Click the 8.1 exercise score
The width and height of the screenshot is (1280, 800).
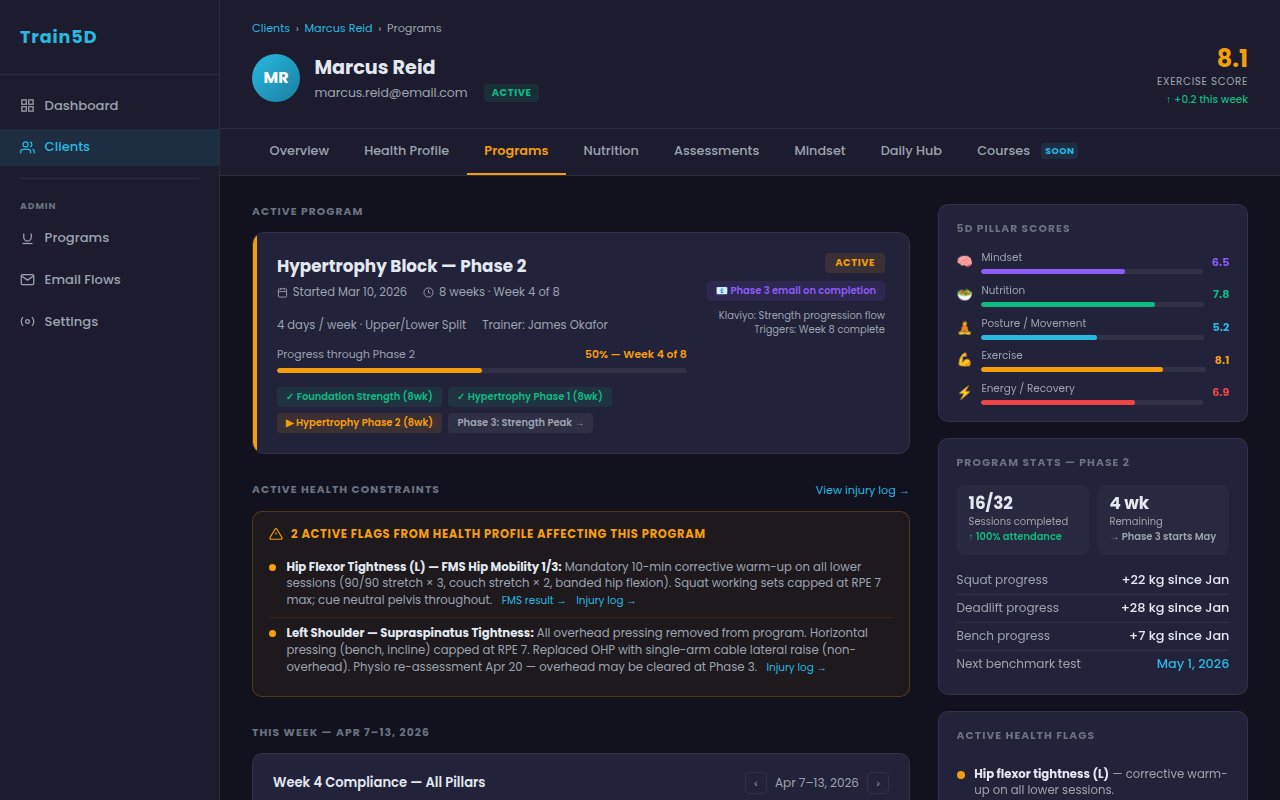pos(1232,58)
